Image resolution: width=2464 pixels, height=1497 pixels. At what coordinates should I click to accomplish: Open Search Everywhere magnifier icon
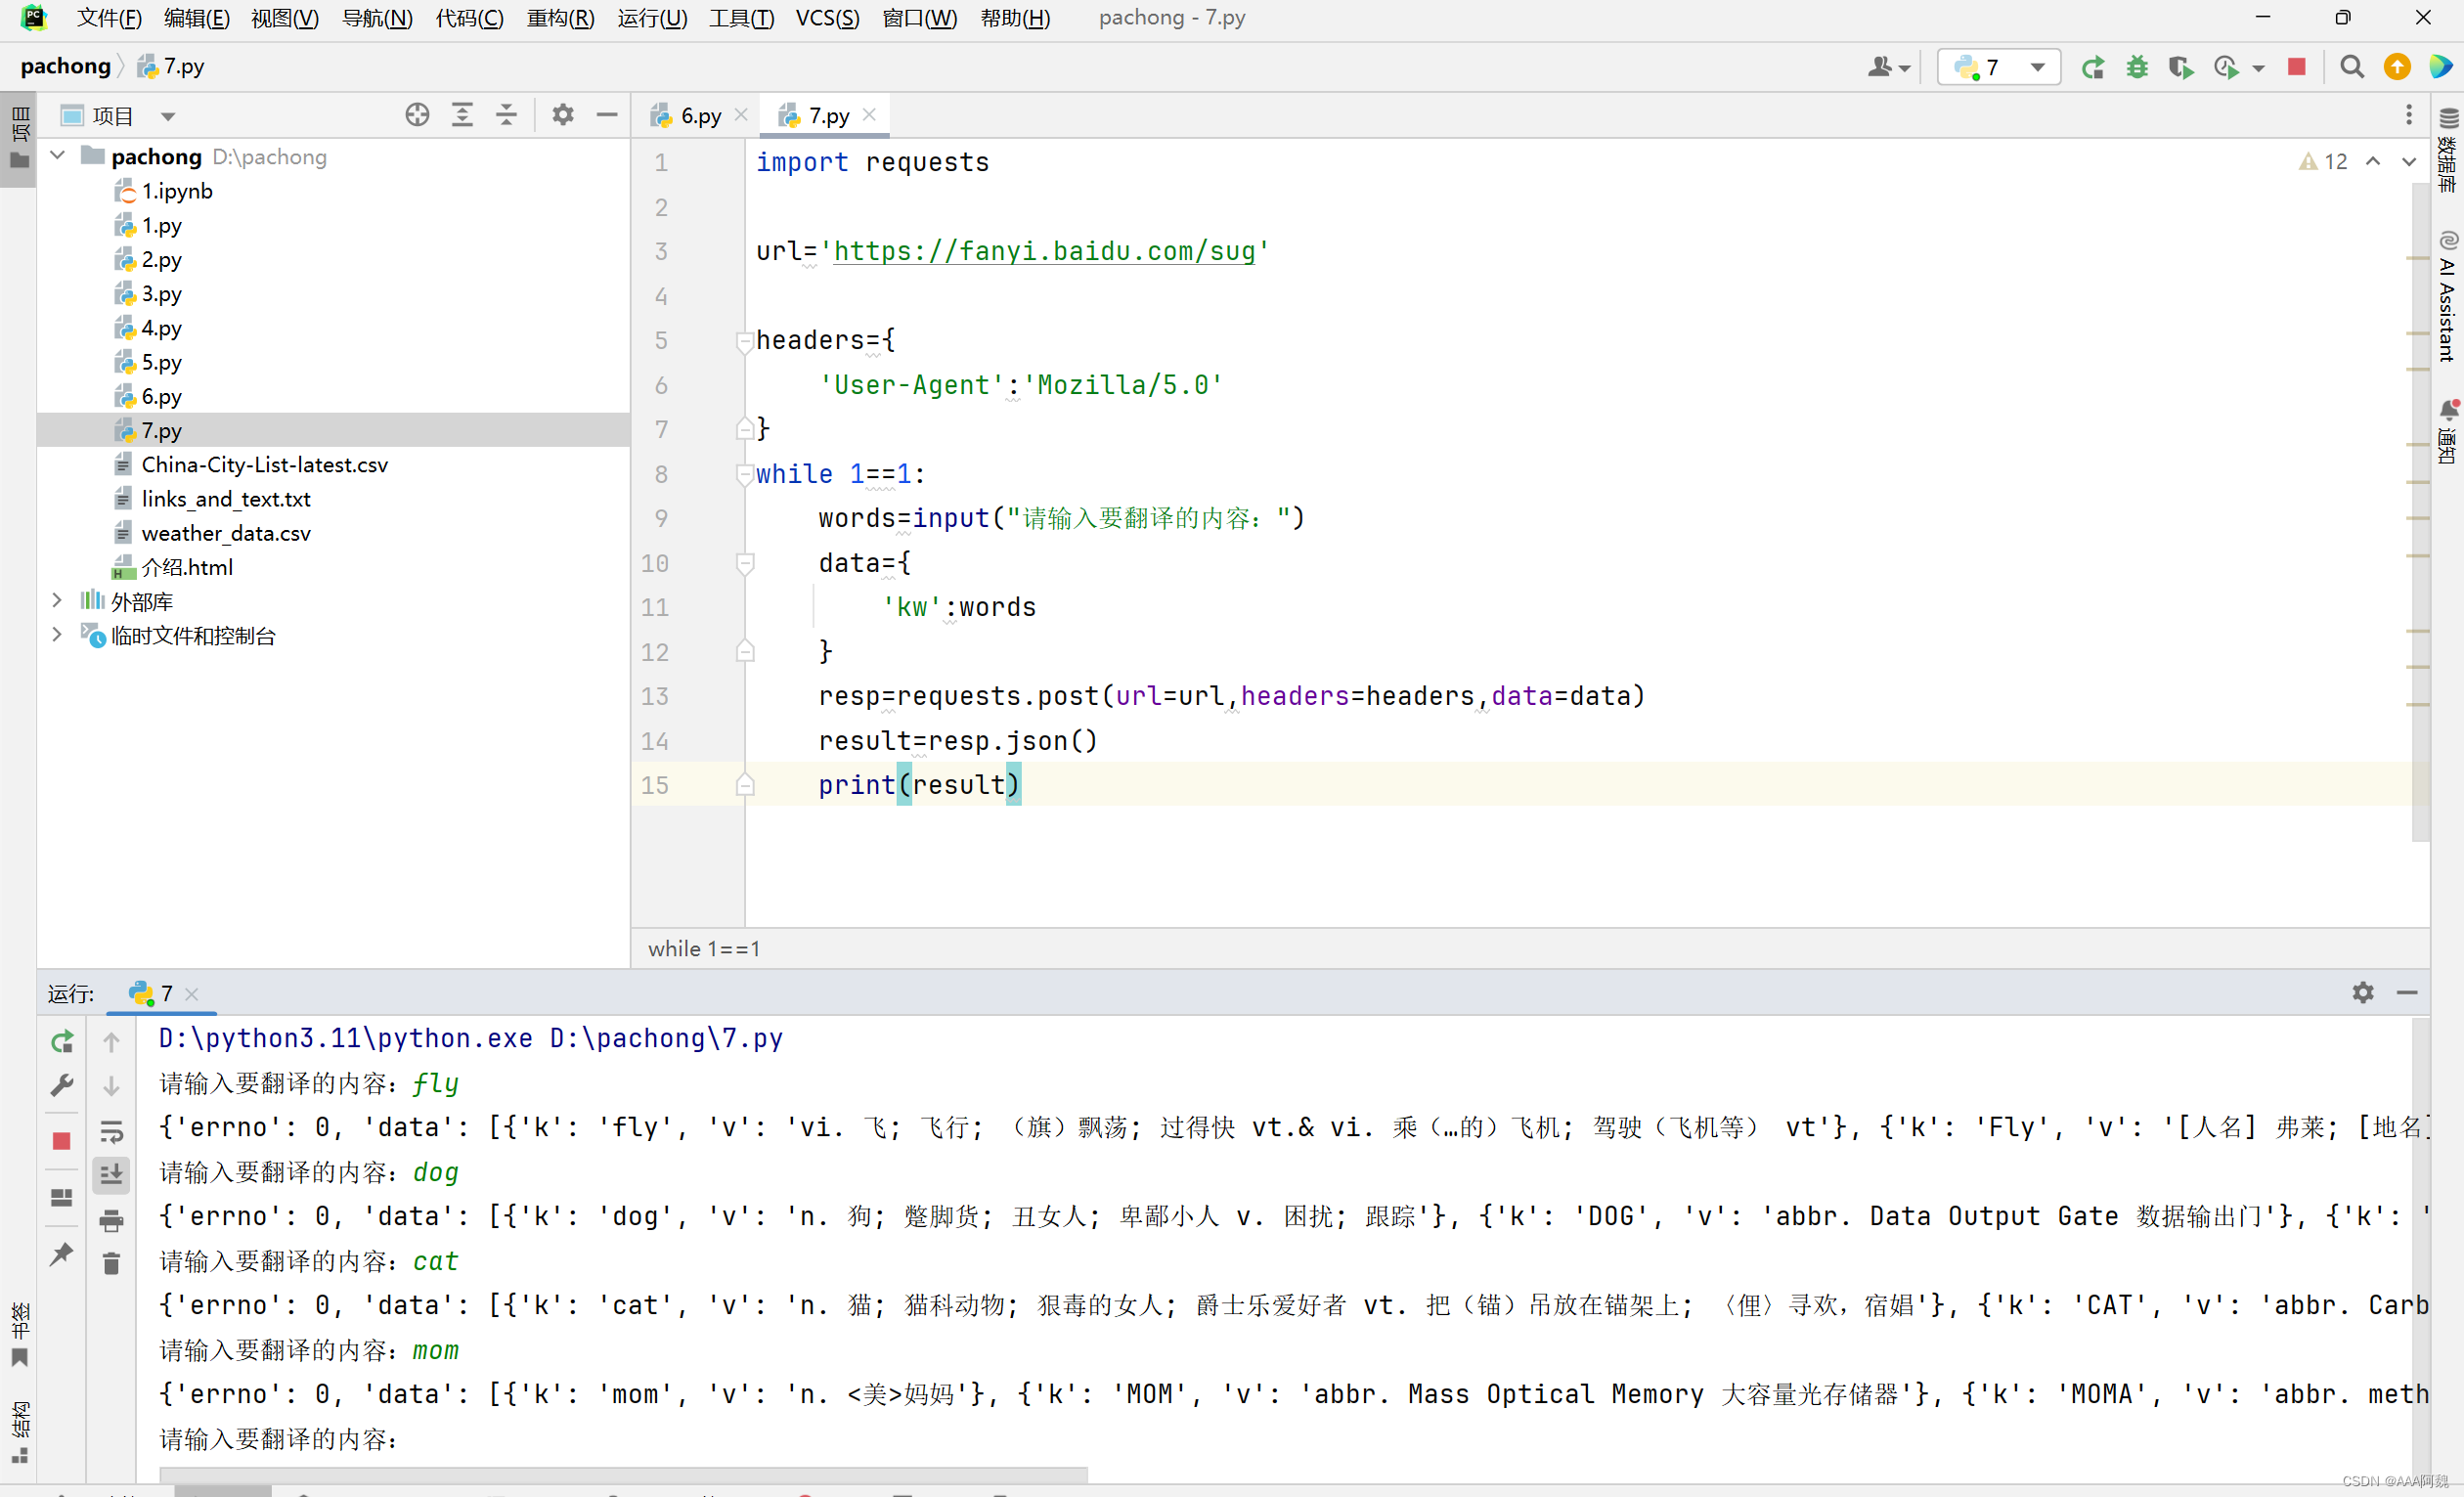tap(2351, 67)
